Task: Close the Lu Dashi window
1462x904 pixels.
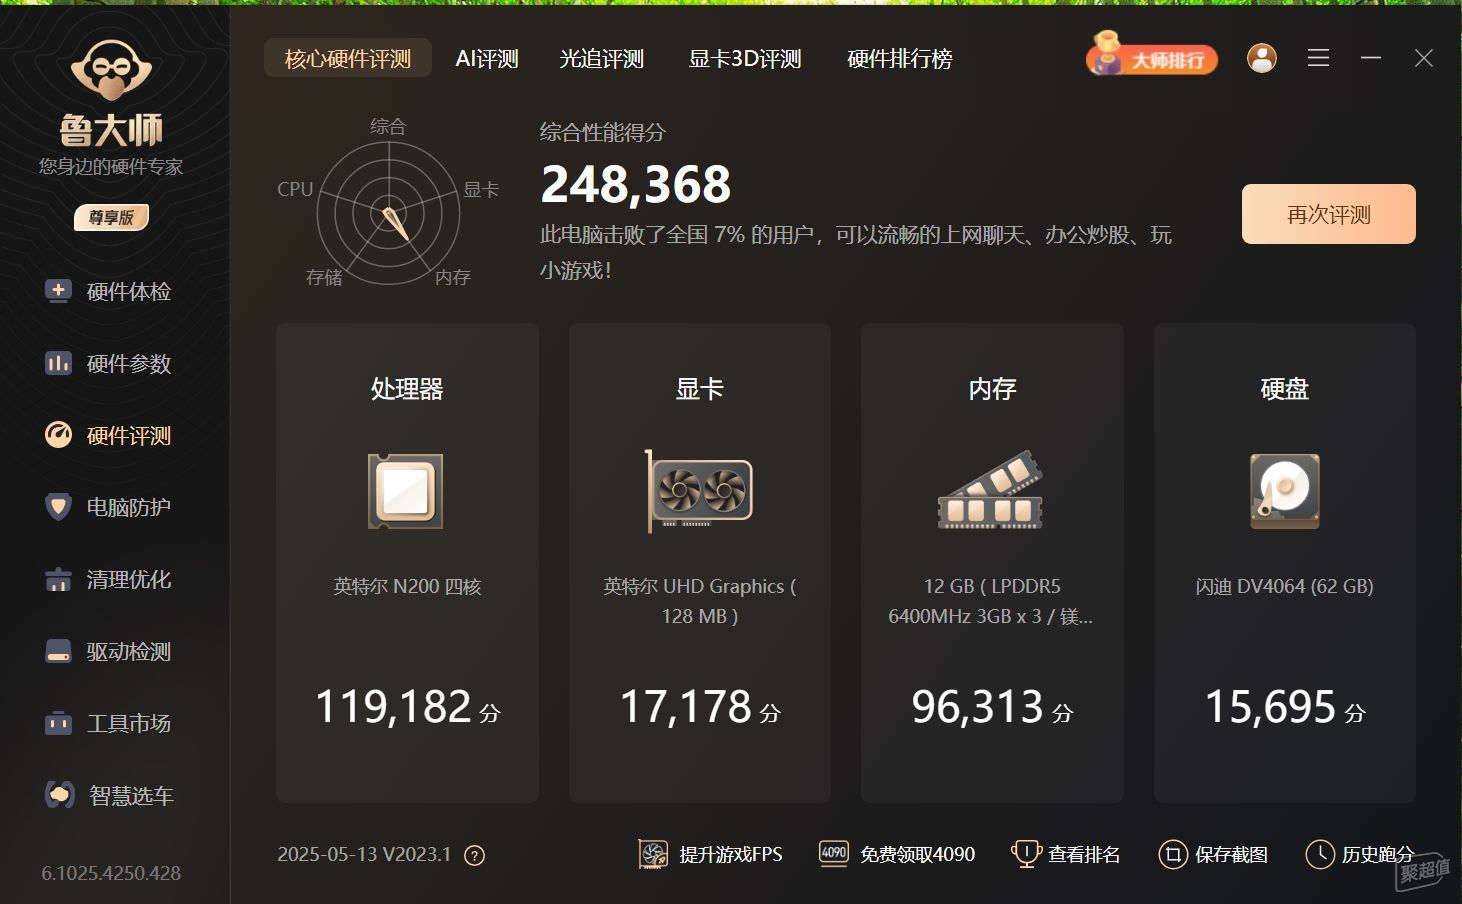Action: (1424, 58)
